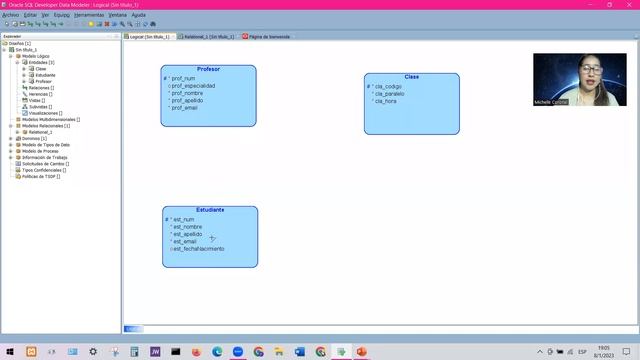Viewport: 640px width, 360px height.
Task: Click the Dominios node icon
Action: pyautogui.click(x=18, y=138)
